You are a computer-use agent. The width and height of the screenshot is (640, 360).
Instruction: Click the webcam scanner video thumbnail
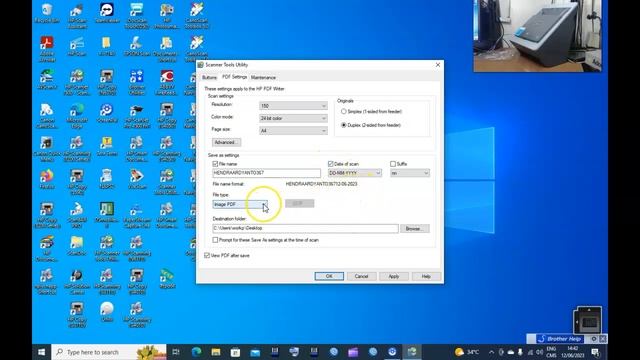point(537,36)
